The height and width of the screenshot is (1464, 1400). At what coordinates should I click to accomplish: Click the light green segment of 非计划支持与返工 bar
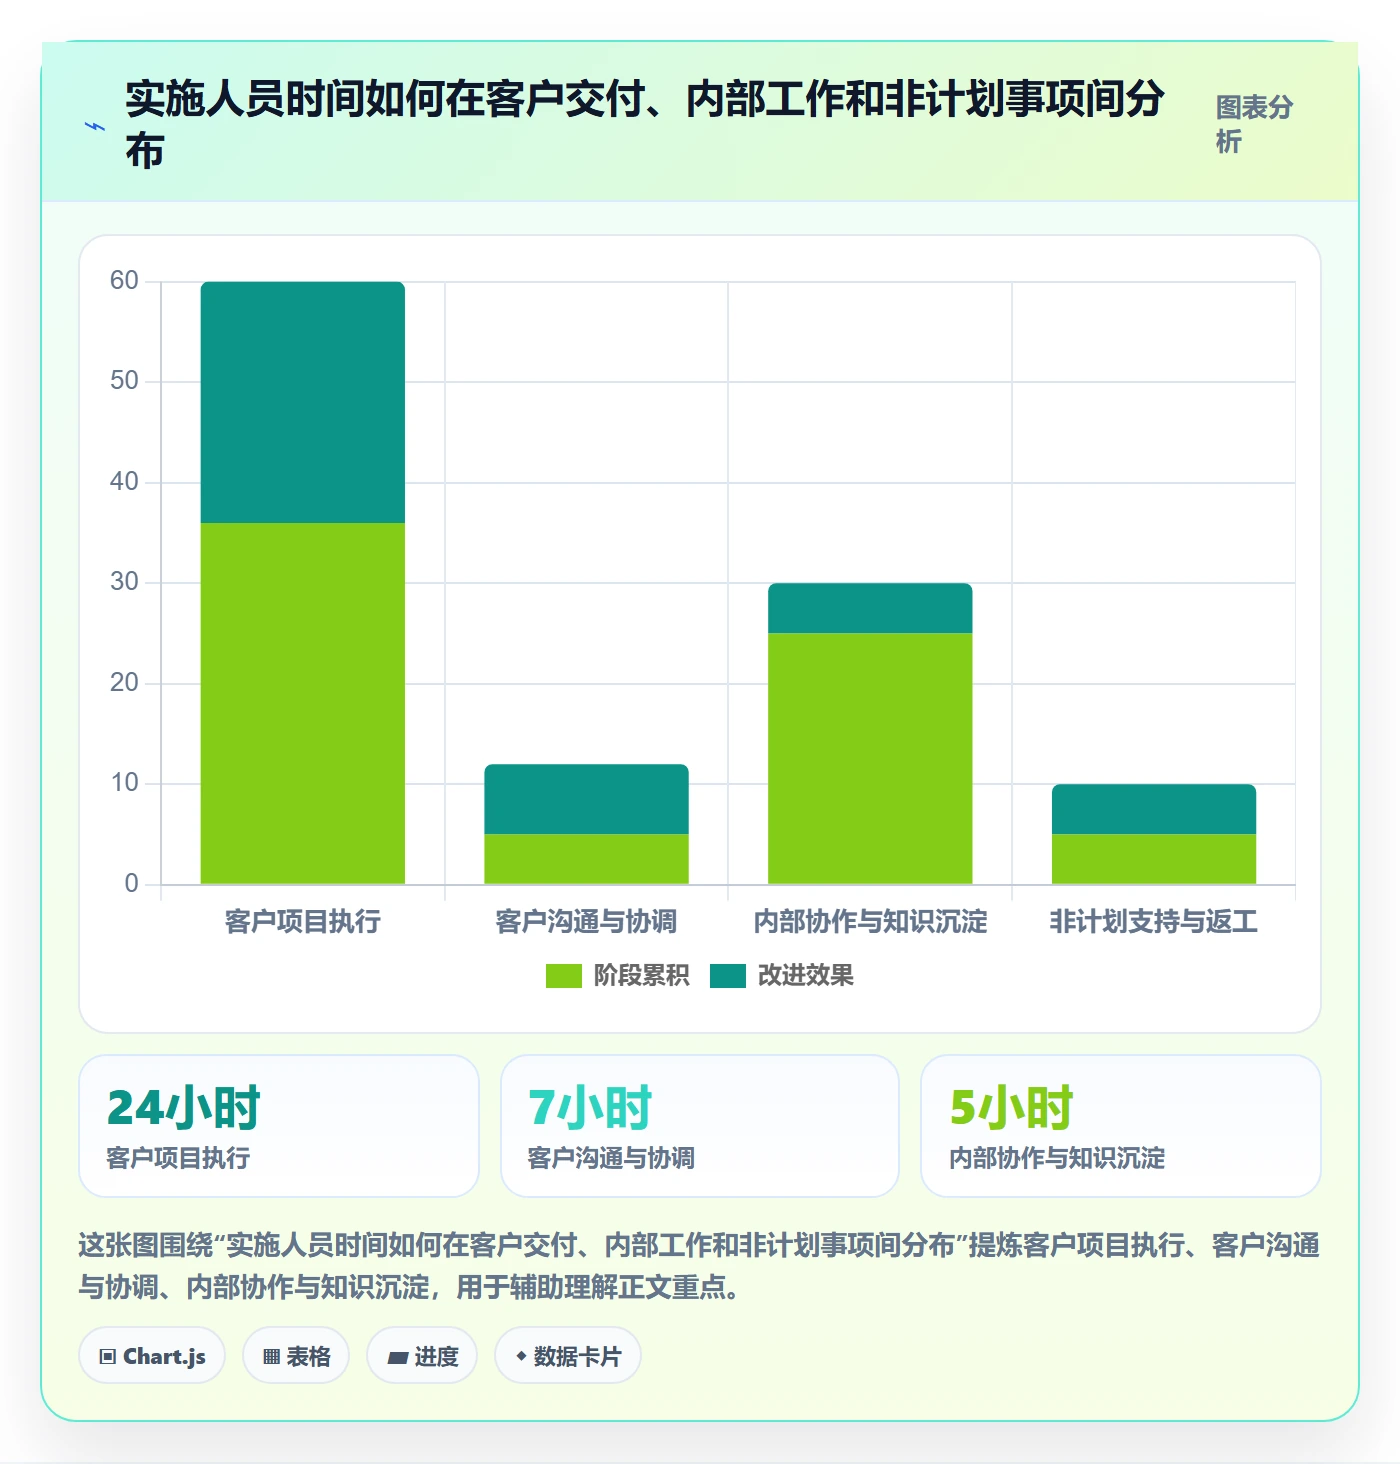point(1154,859)
